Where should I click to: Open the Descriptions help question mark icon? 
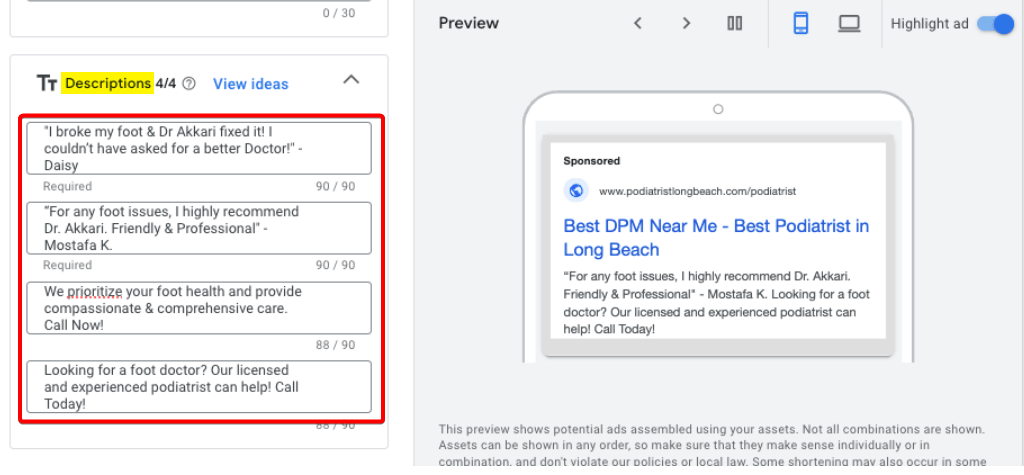(x=190, y=84)
